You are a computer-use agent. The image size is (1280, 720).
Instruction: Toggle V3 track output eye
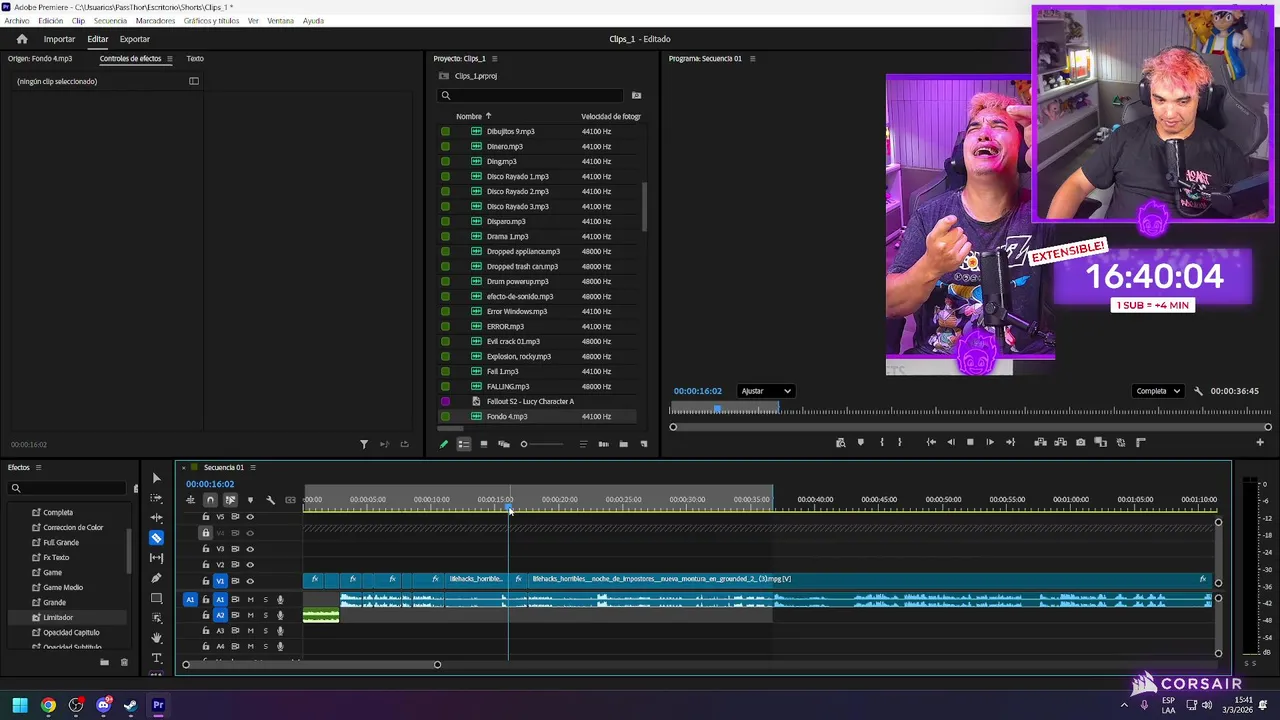point(250,549)
